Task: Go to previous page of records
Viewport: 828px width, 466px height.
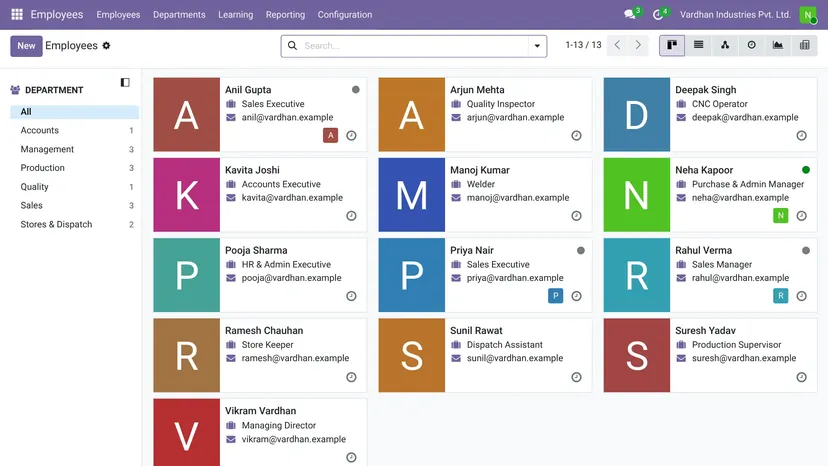Action: 617,45
